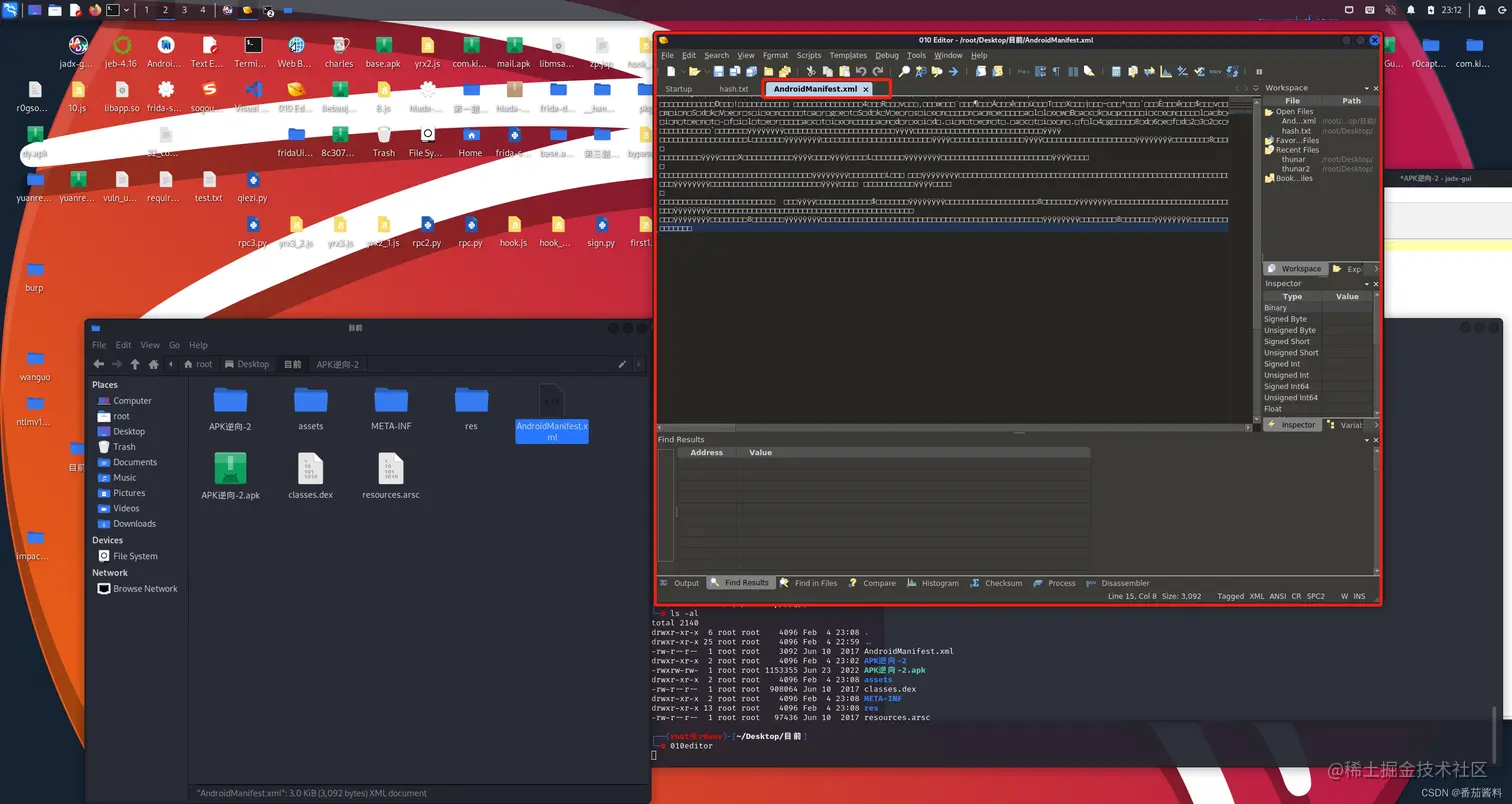The width and height of the screenshot is (1512, 804).
Task: Click the Calculator icon in 010 Editor toolbar
Action: click(x=1116, y=71)
